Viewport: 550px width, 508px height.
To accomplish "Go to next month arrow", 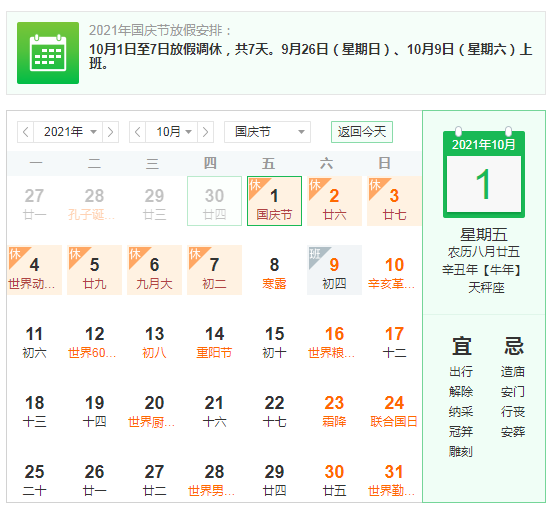I will click(206, 132).
